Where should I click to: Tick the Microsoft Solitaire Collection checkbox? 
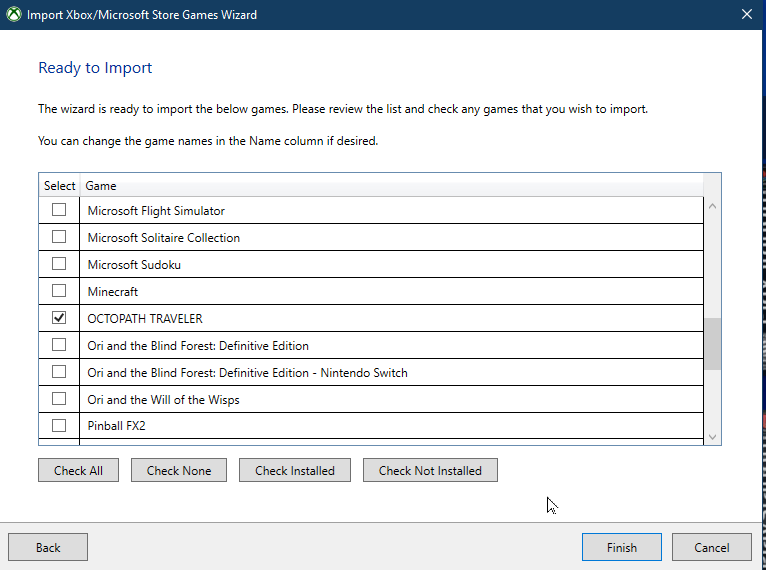[59, 237]
